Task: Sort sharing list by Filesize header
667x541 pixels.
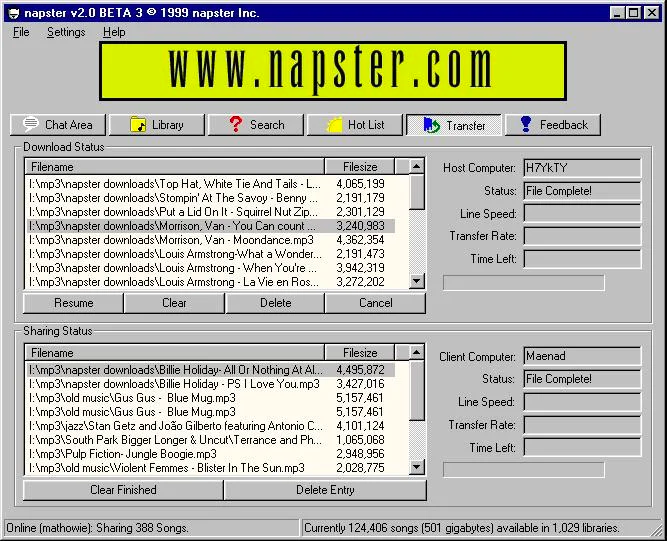Action: (x=360, y=353)
